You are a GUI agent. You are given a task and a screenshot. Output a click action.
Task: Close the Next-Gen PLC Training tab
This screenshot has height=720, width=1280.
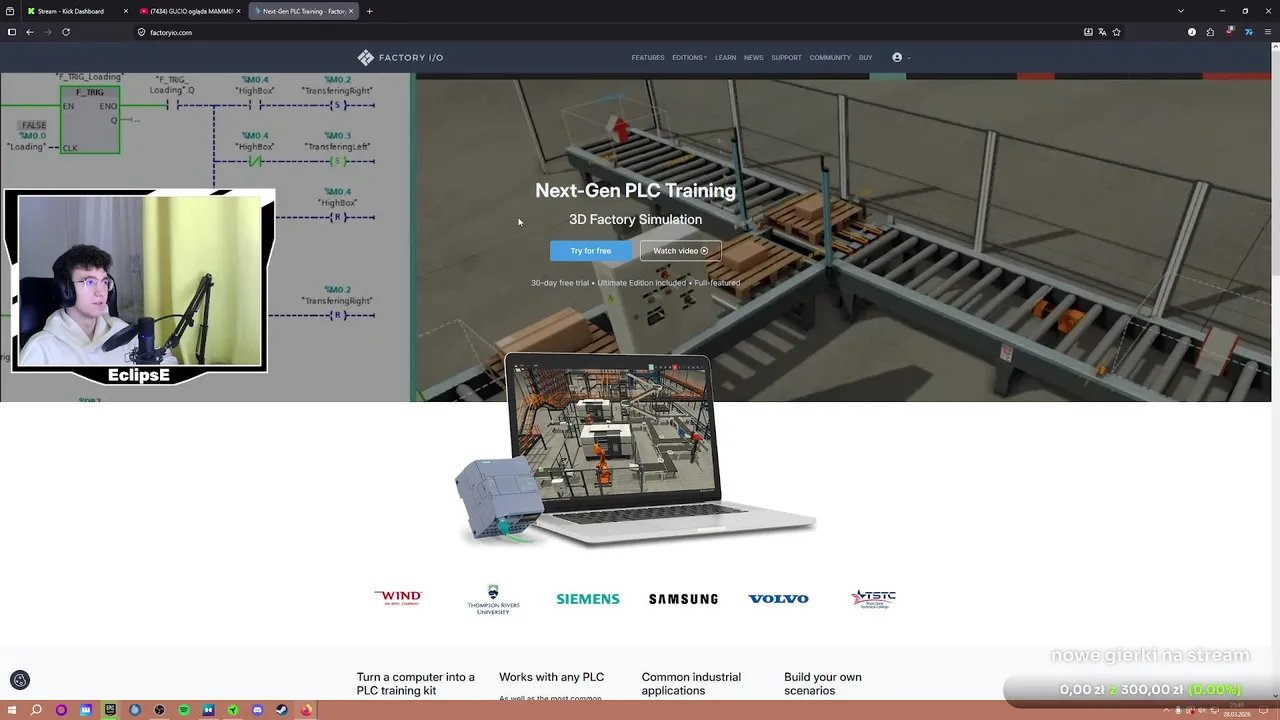(x=351, y=11)
